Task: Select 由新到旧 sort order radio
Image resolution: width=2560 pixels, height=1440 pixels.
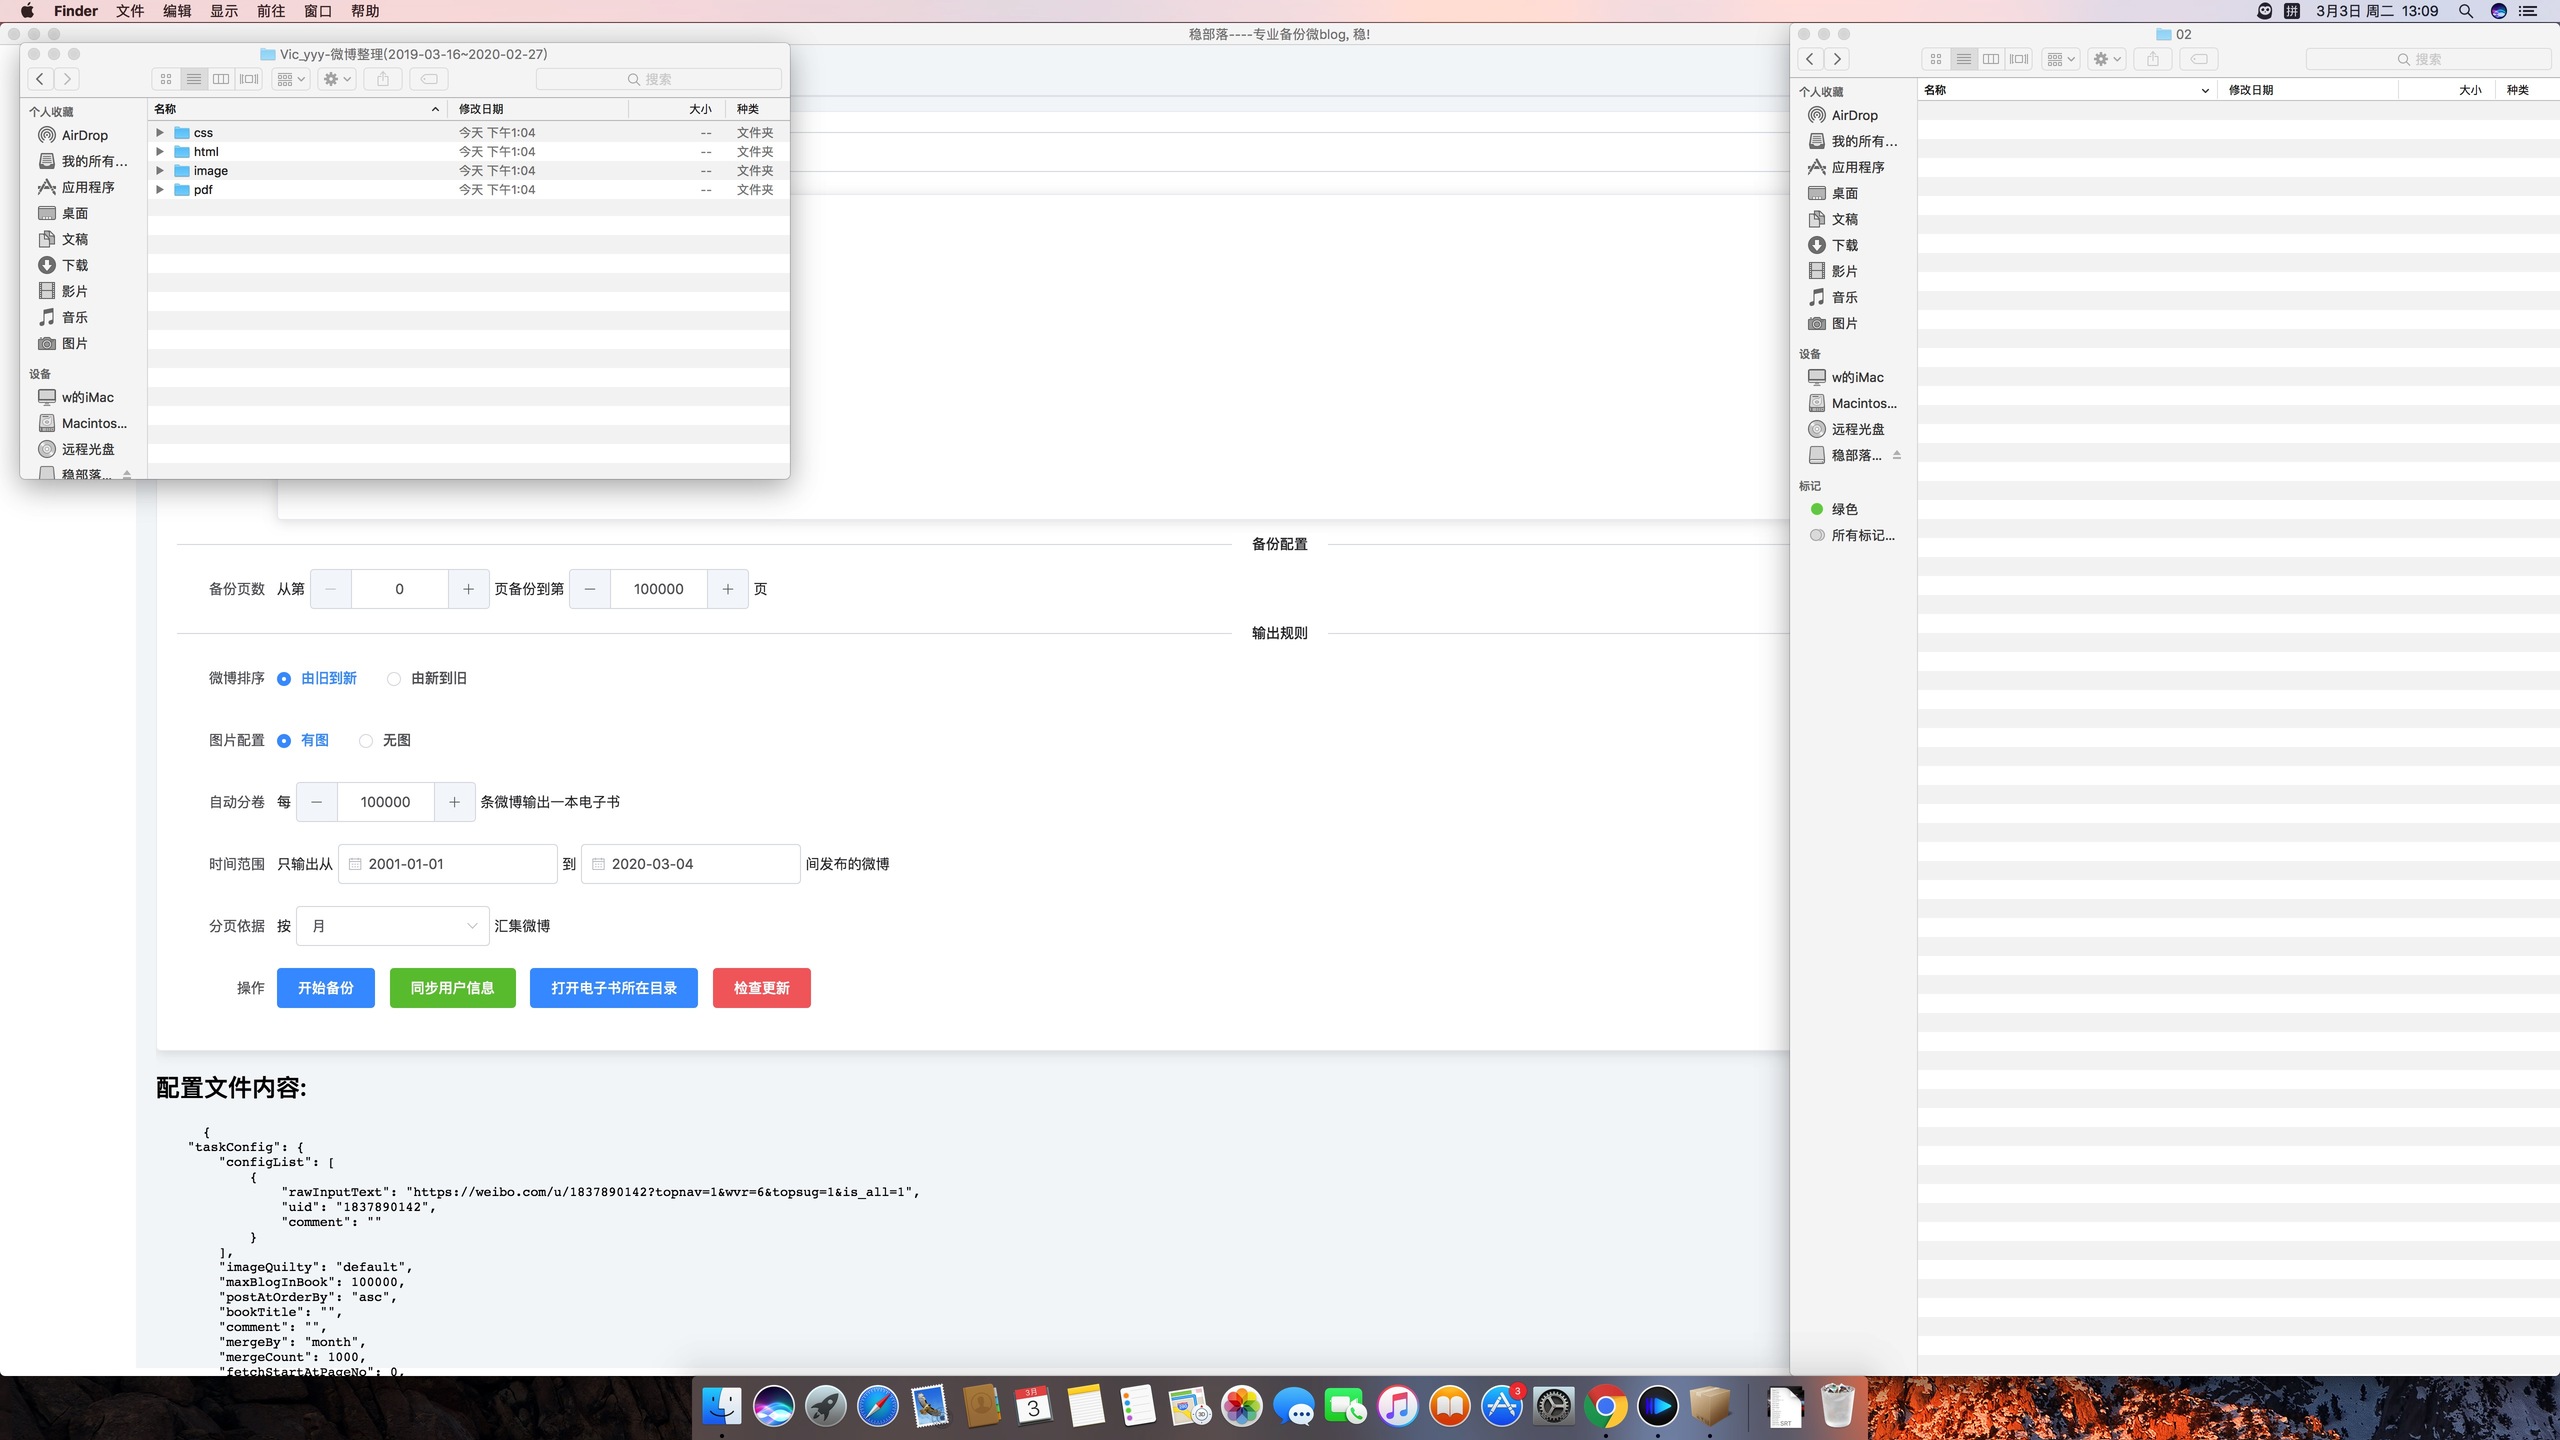Action: pyautogui.click(x=394, y=679)
